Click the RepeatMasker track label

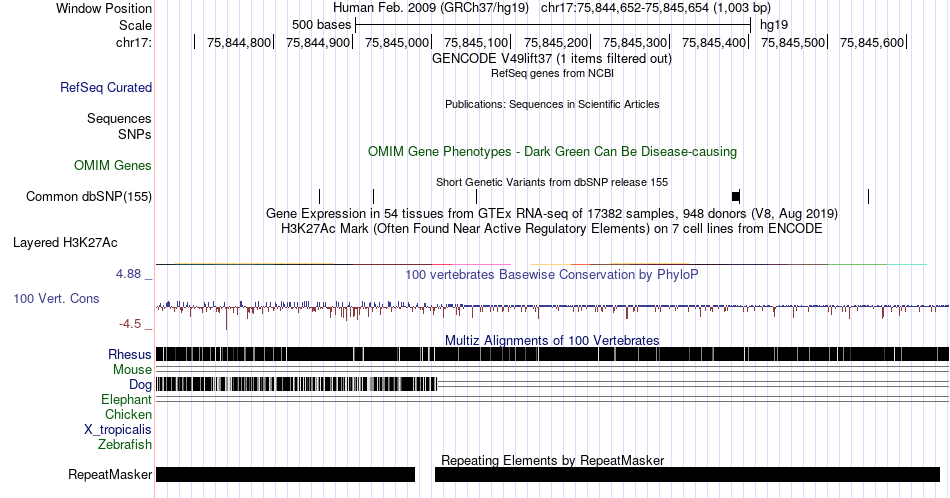(x=110, y=474)
